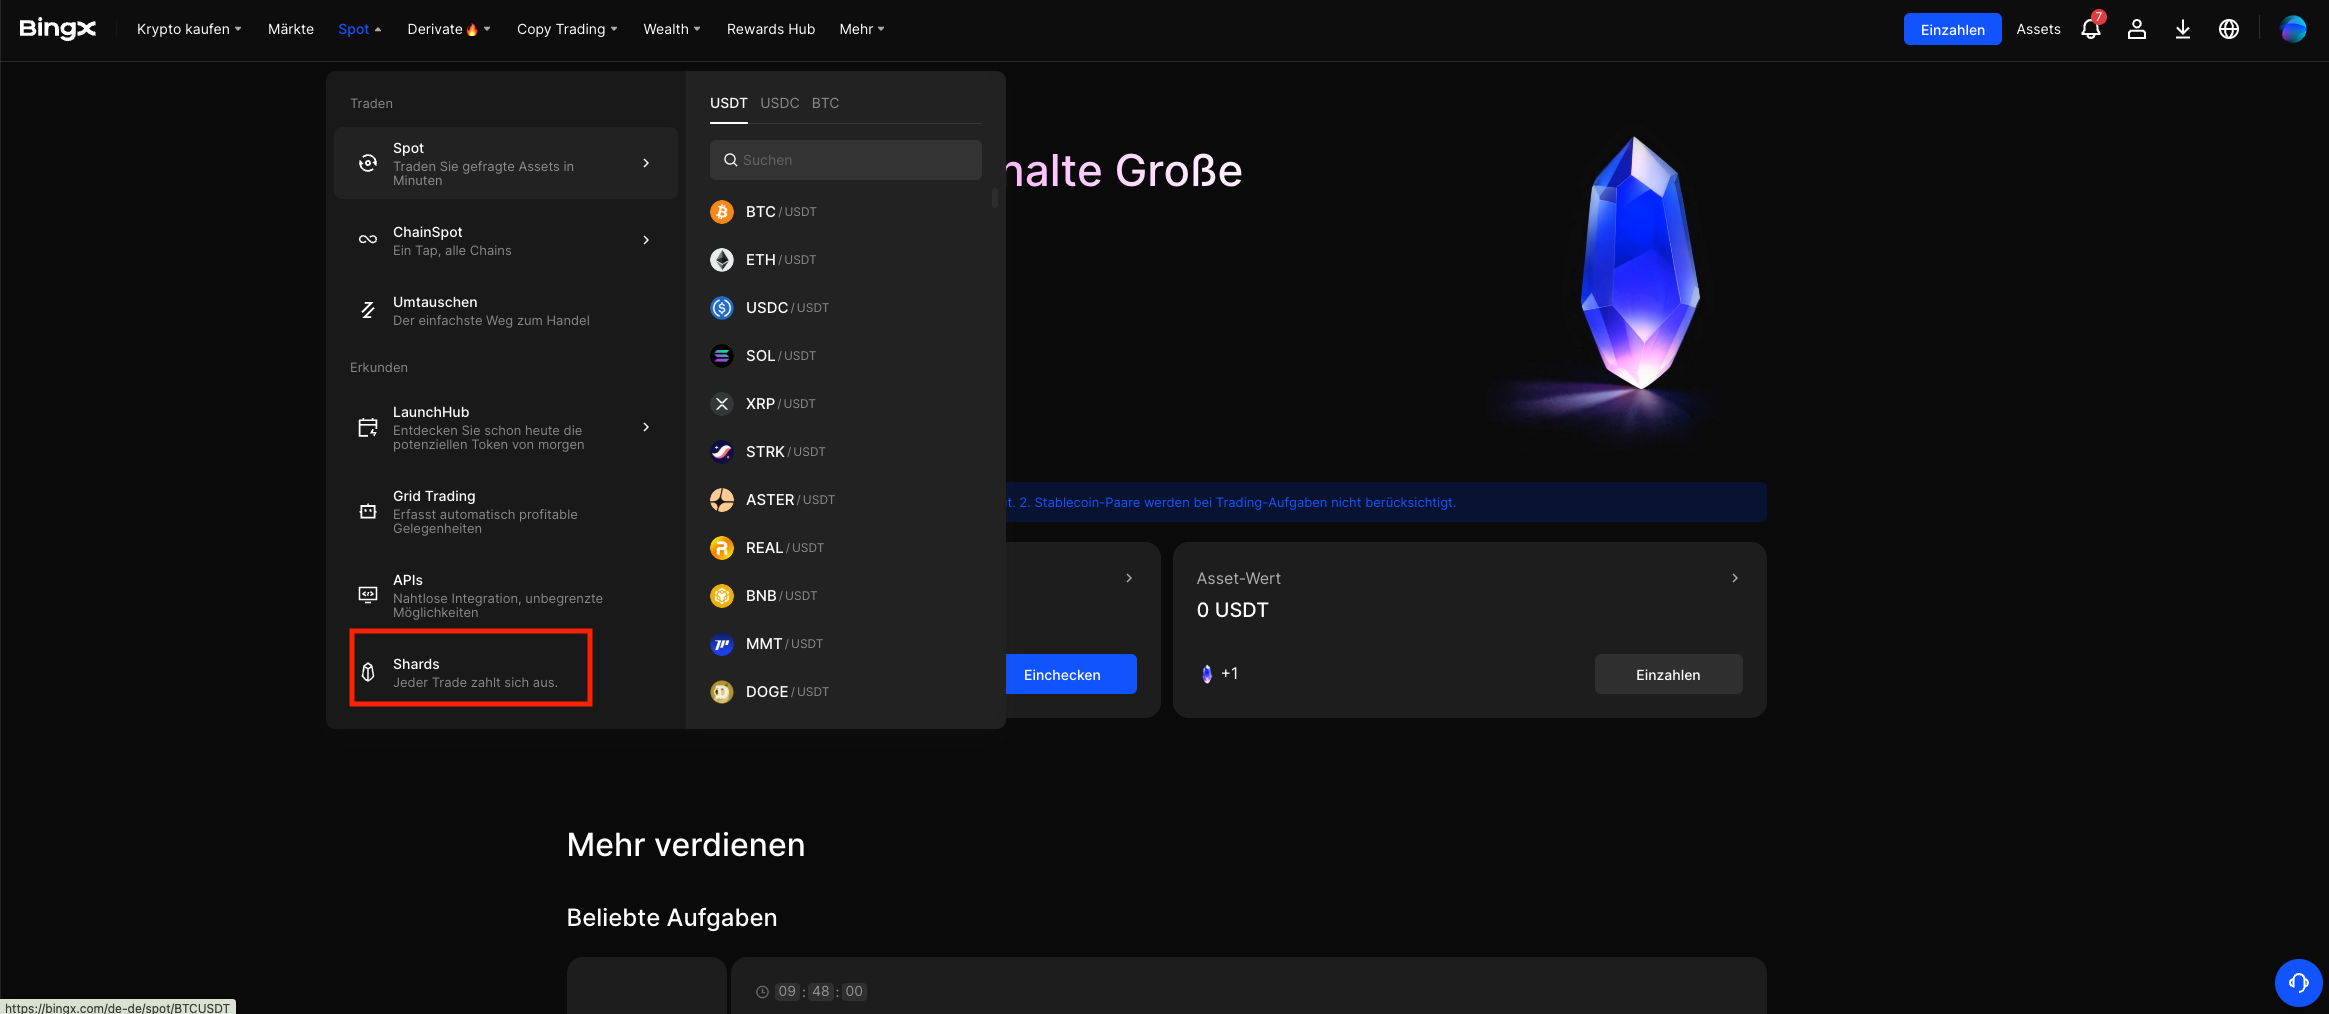The height and width of the screenshot is (1014, 2329).
Task: Open the user profile icon
Action: tap(2136, 30)
